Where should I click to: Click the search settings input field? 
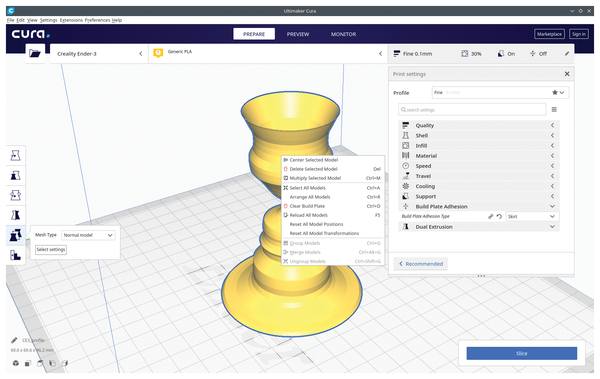pyautogui.click(x=472, y=110)
